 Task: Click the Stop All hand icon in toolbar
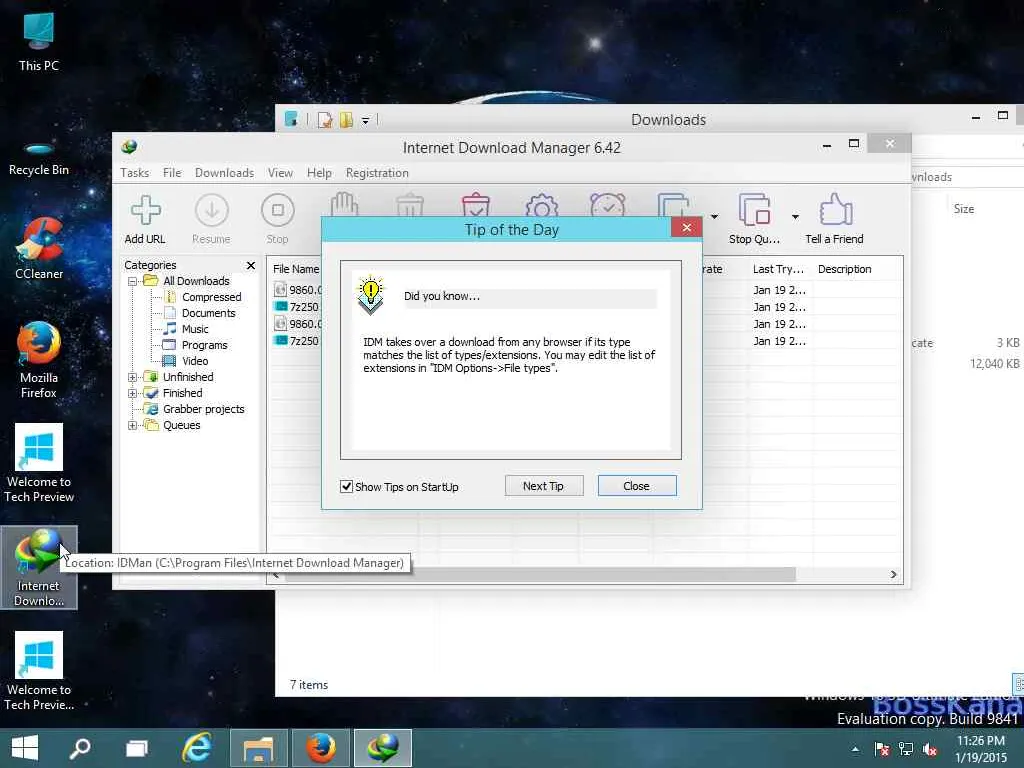point(344,204)
